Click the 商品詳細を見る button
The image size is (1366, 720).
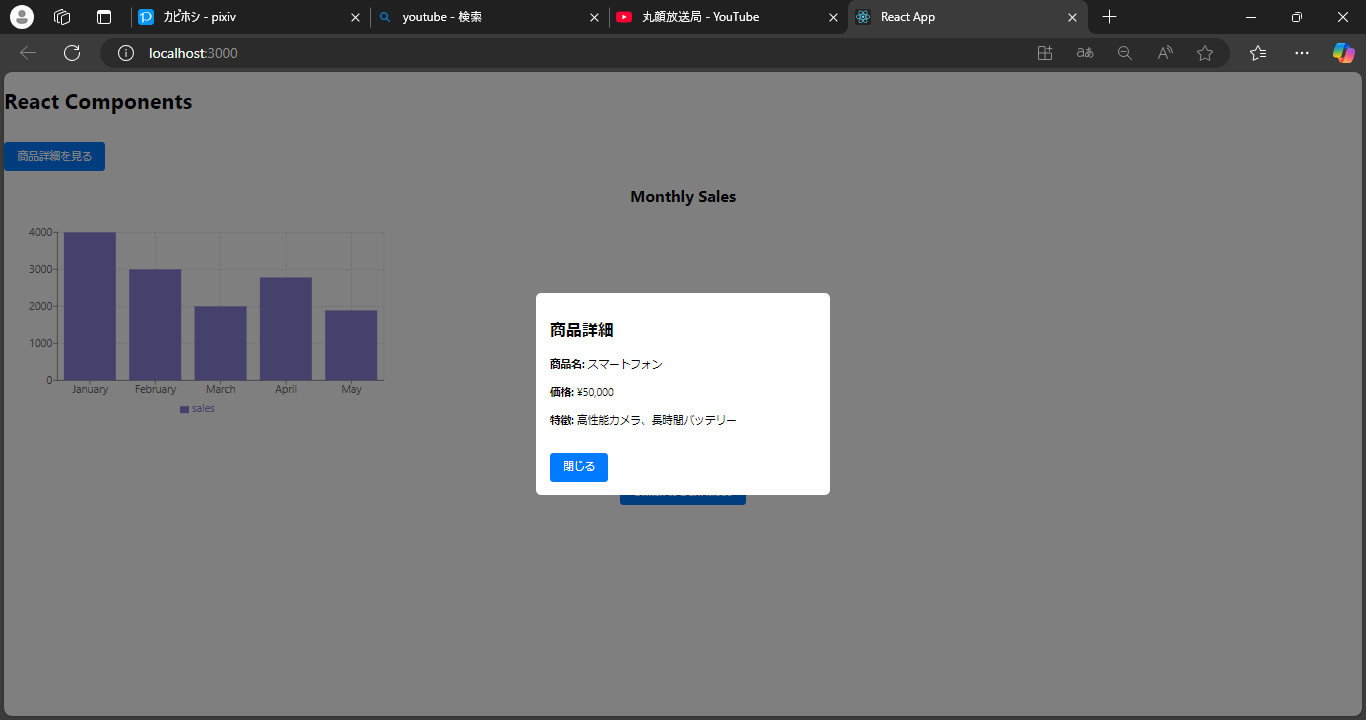coord(54,156)
